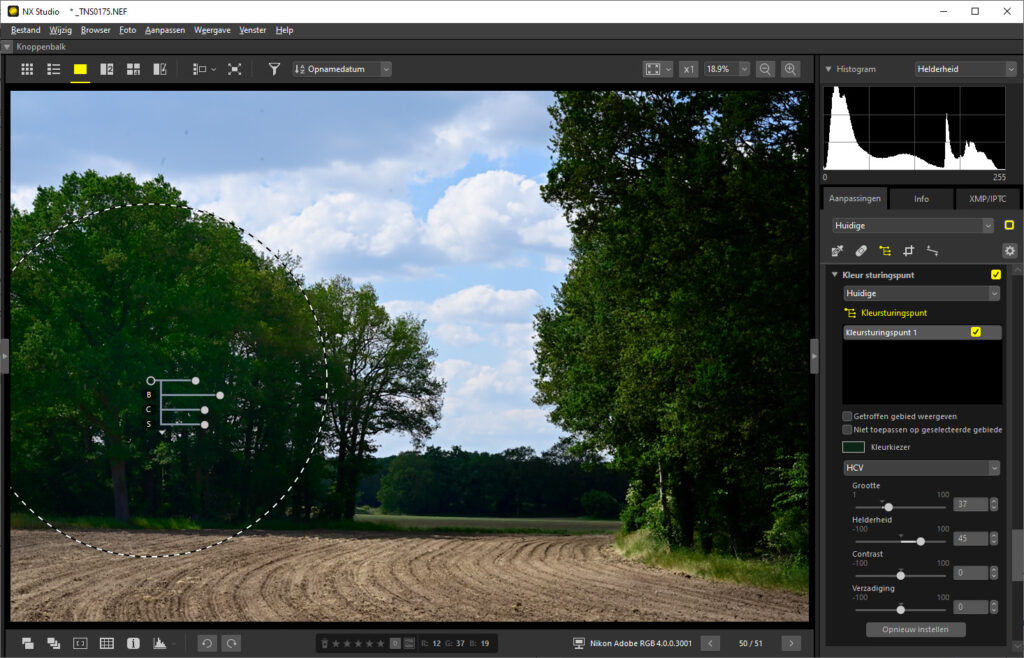Select the crop tool icon
The width and height of the screenshot is (1024, 658).
(x=909, y=251)
